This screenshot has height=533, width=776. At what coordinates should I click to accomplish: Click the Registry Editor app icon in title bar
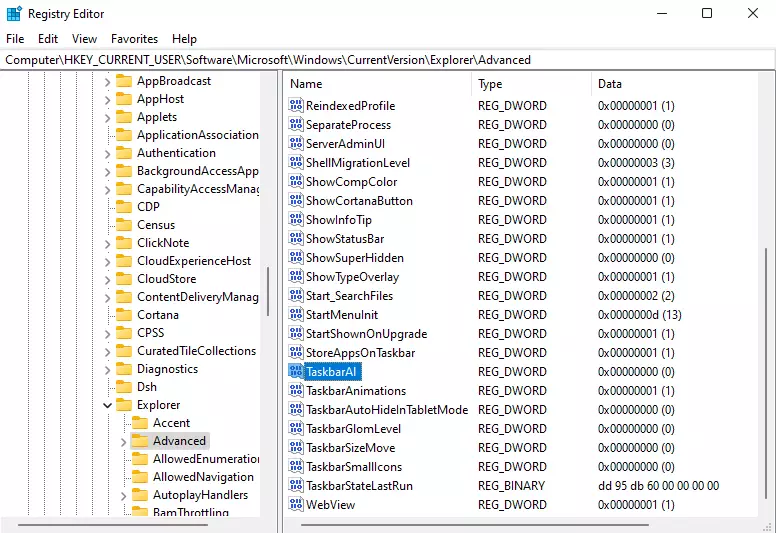[x=14, y=13]
